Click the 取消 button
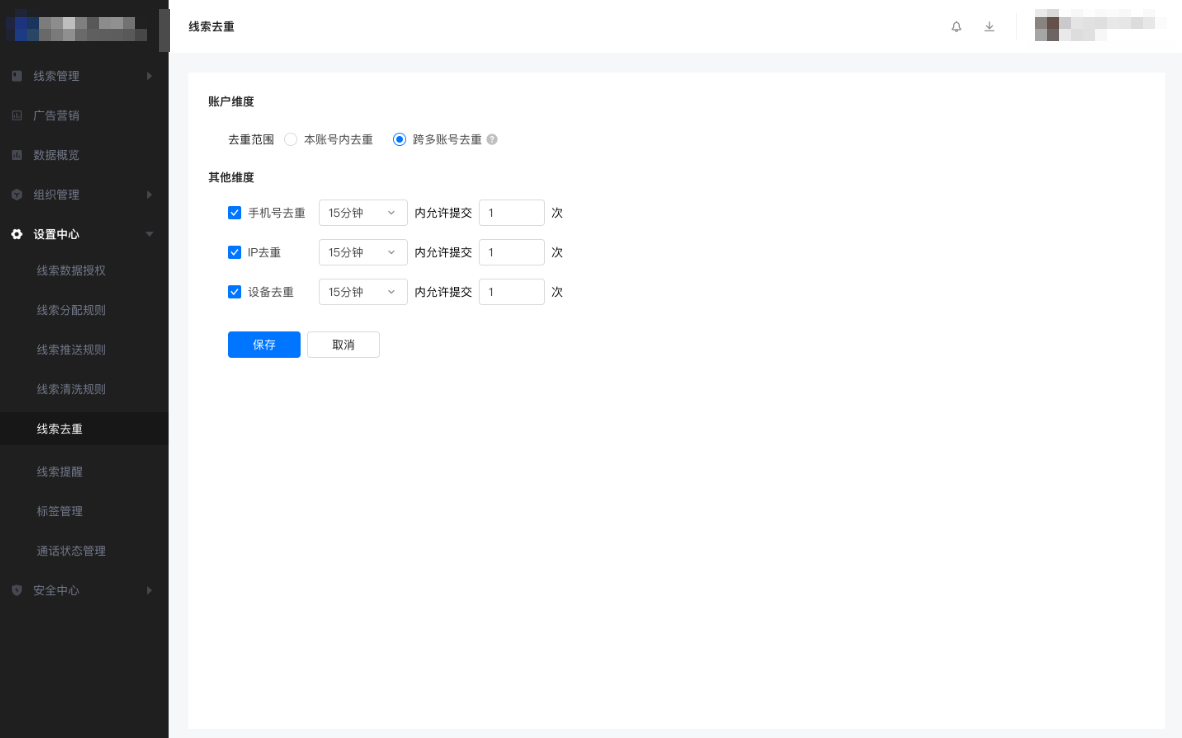The height and width of the screenshot is (738, 1182). pos(343,344)
